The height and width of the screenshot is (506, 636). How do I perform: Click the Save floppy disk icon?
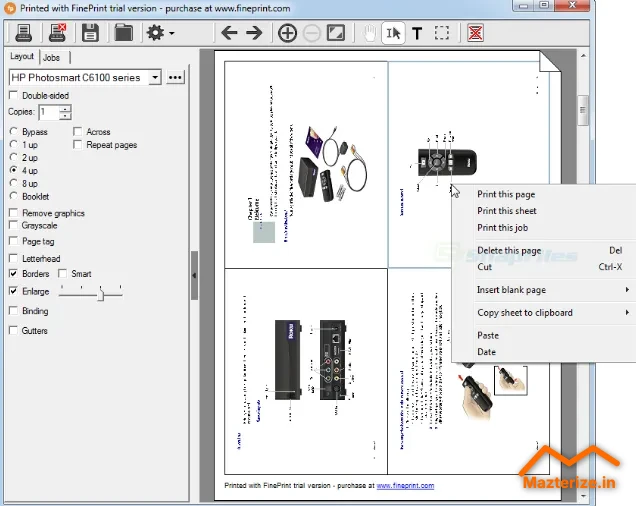(90, 33)
